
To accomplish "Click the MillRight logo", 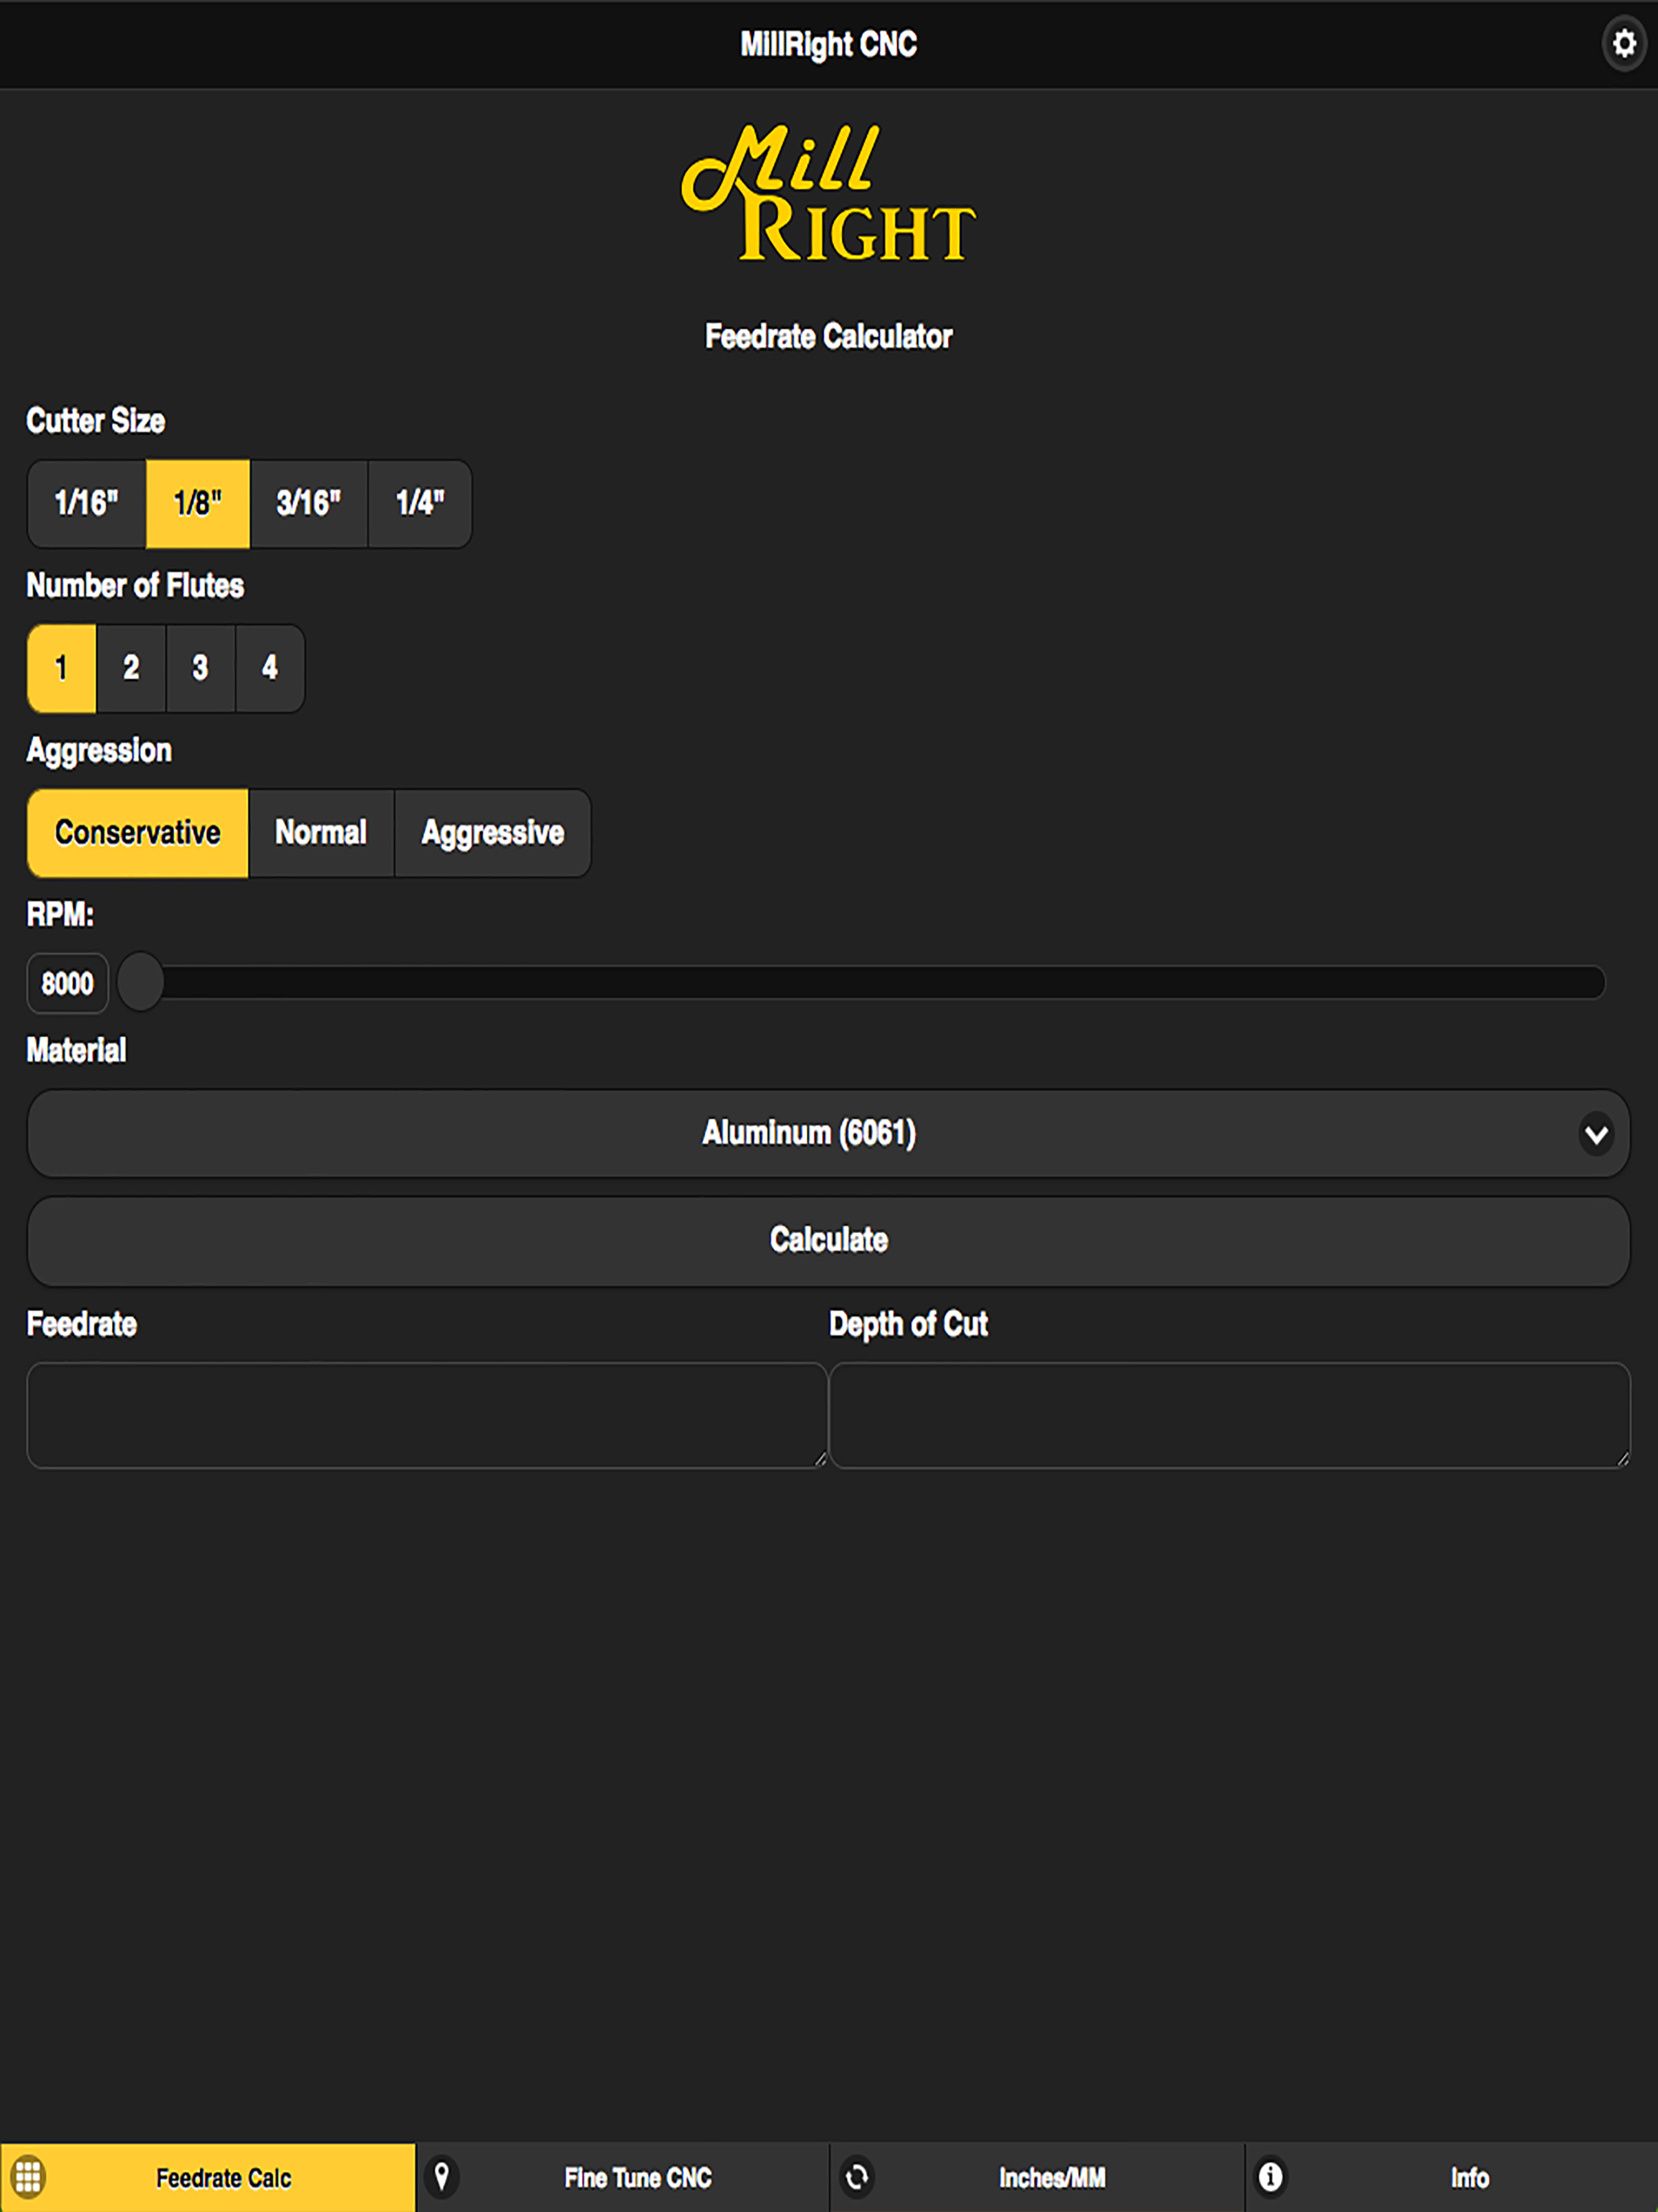I will pyautogui.click(x=829, y=193).
